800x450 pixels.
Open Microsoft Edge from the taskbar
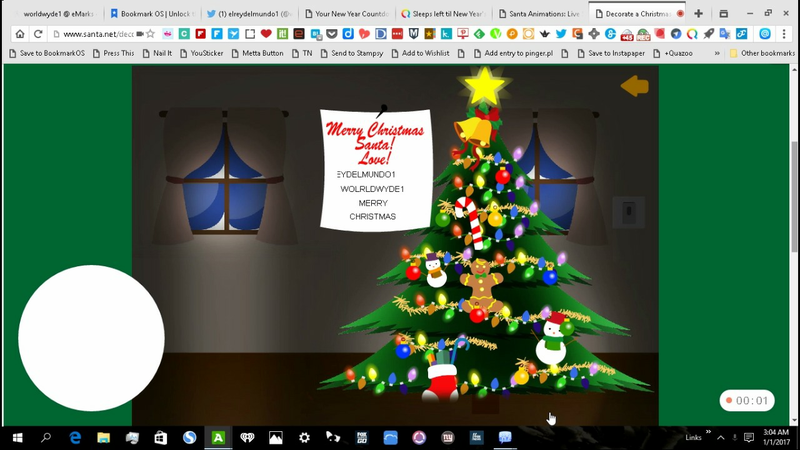coord(75,438)
